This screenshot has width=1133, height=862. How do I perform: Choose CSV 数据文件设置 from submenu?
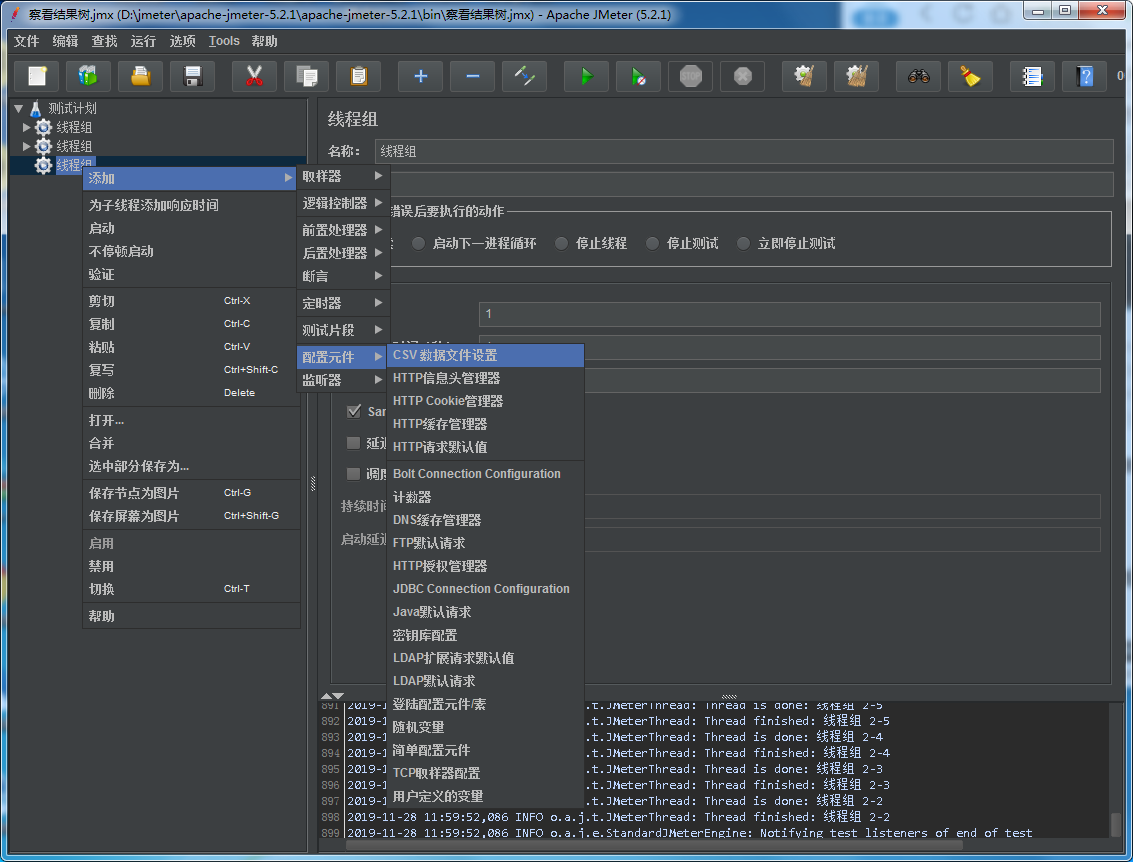pos(486,355)
